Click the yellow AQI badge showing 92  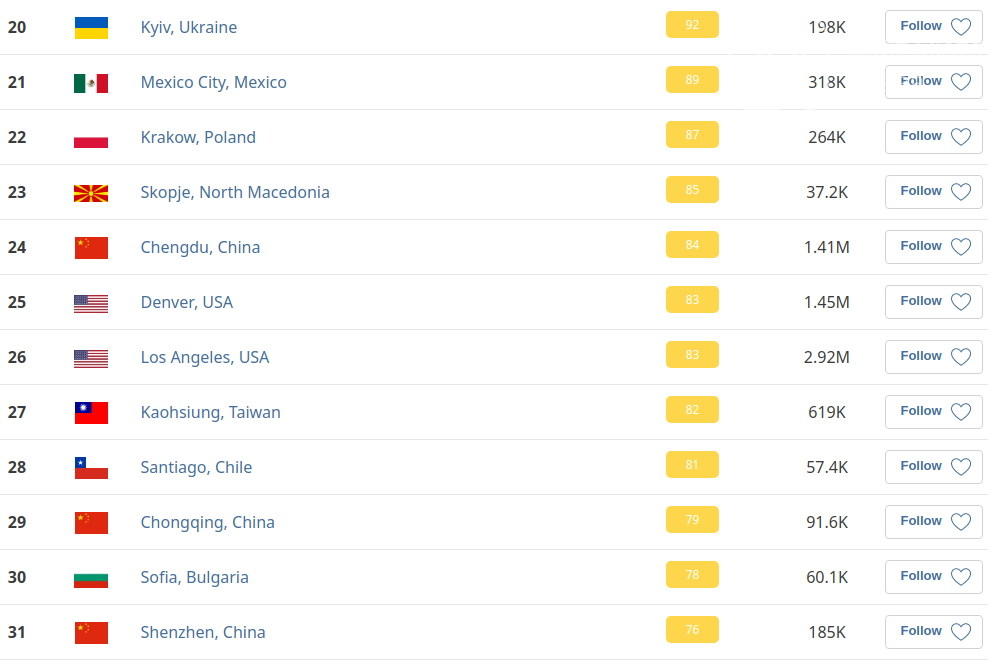pyautogui.click(x=692, y=25)
